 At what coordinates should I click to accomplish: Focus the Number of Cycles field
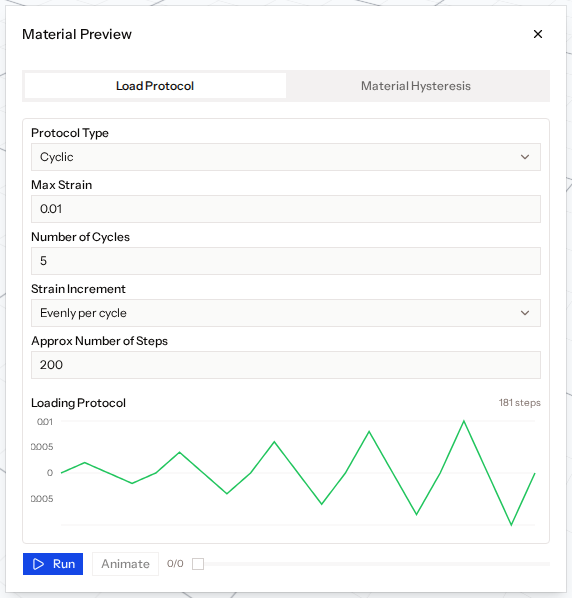point(286,261)
